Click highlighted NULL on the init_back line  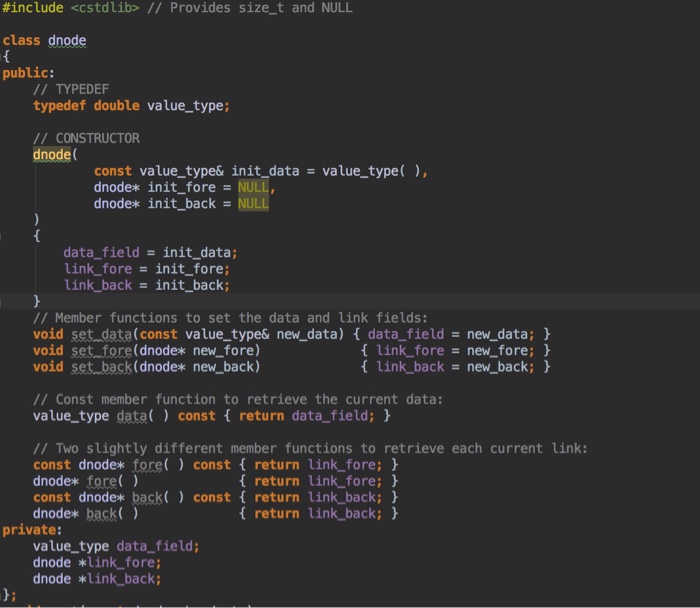[x=253, y=204]
